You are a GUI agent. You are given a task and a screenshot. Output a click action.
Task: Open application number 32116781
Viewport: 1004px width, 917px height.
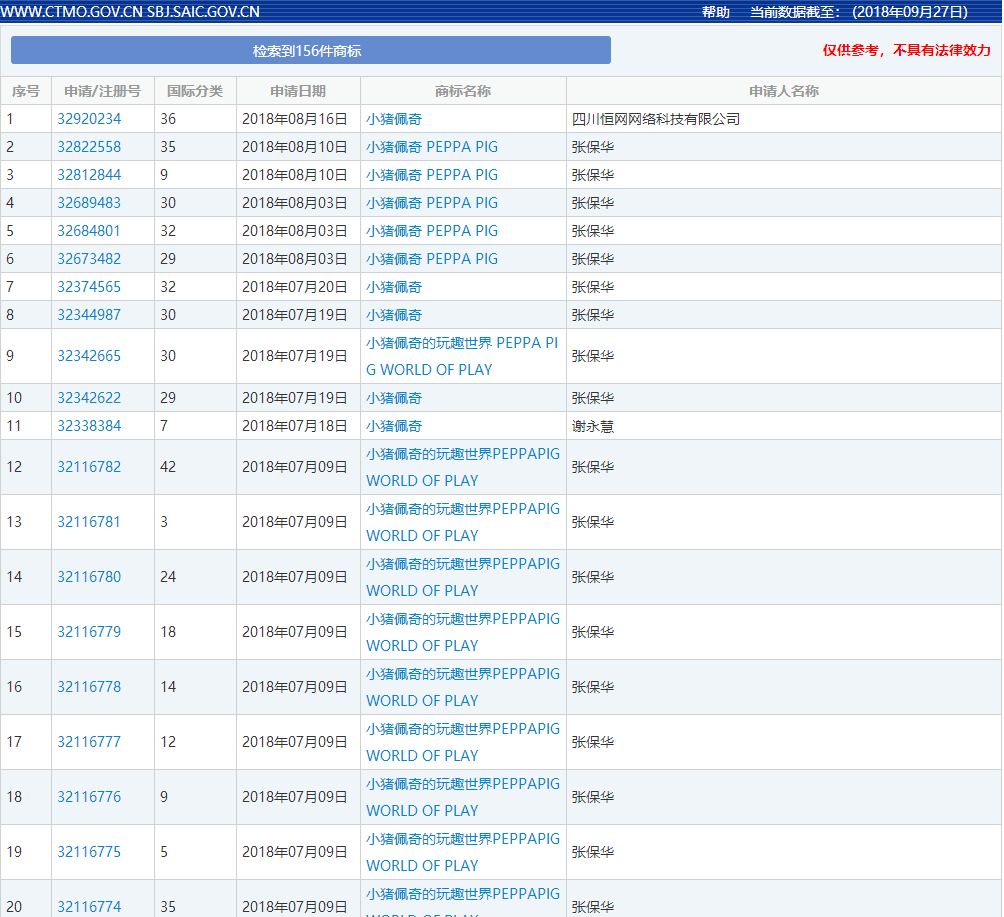(89, 522)
